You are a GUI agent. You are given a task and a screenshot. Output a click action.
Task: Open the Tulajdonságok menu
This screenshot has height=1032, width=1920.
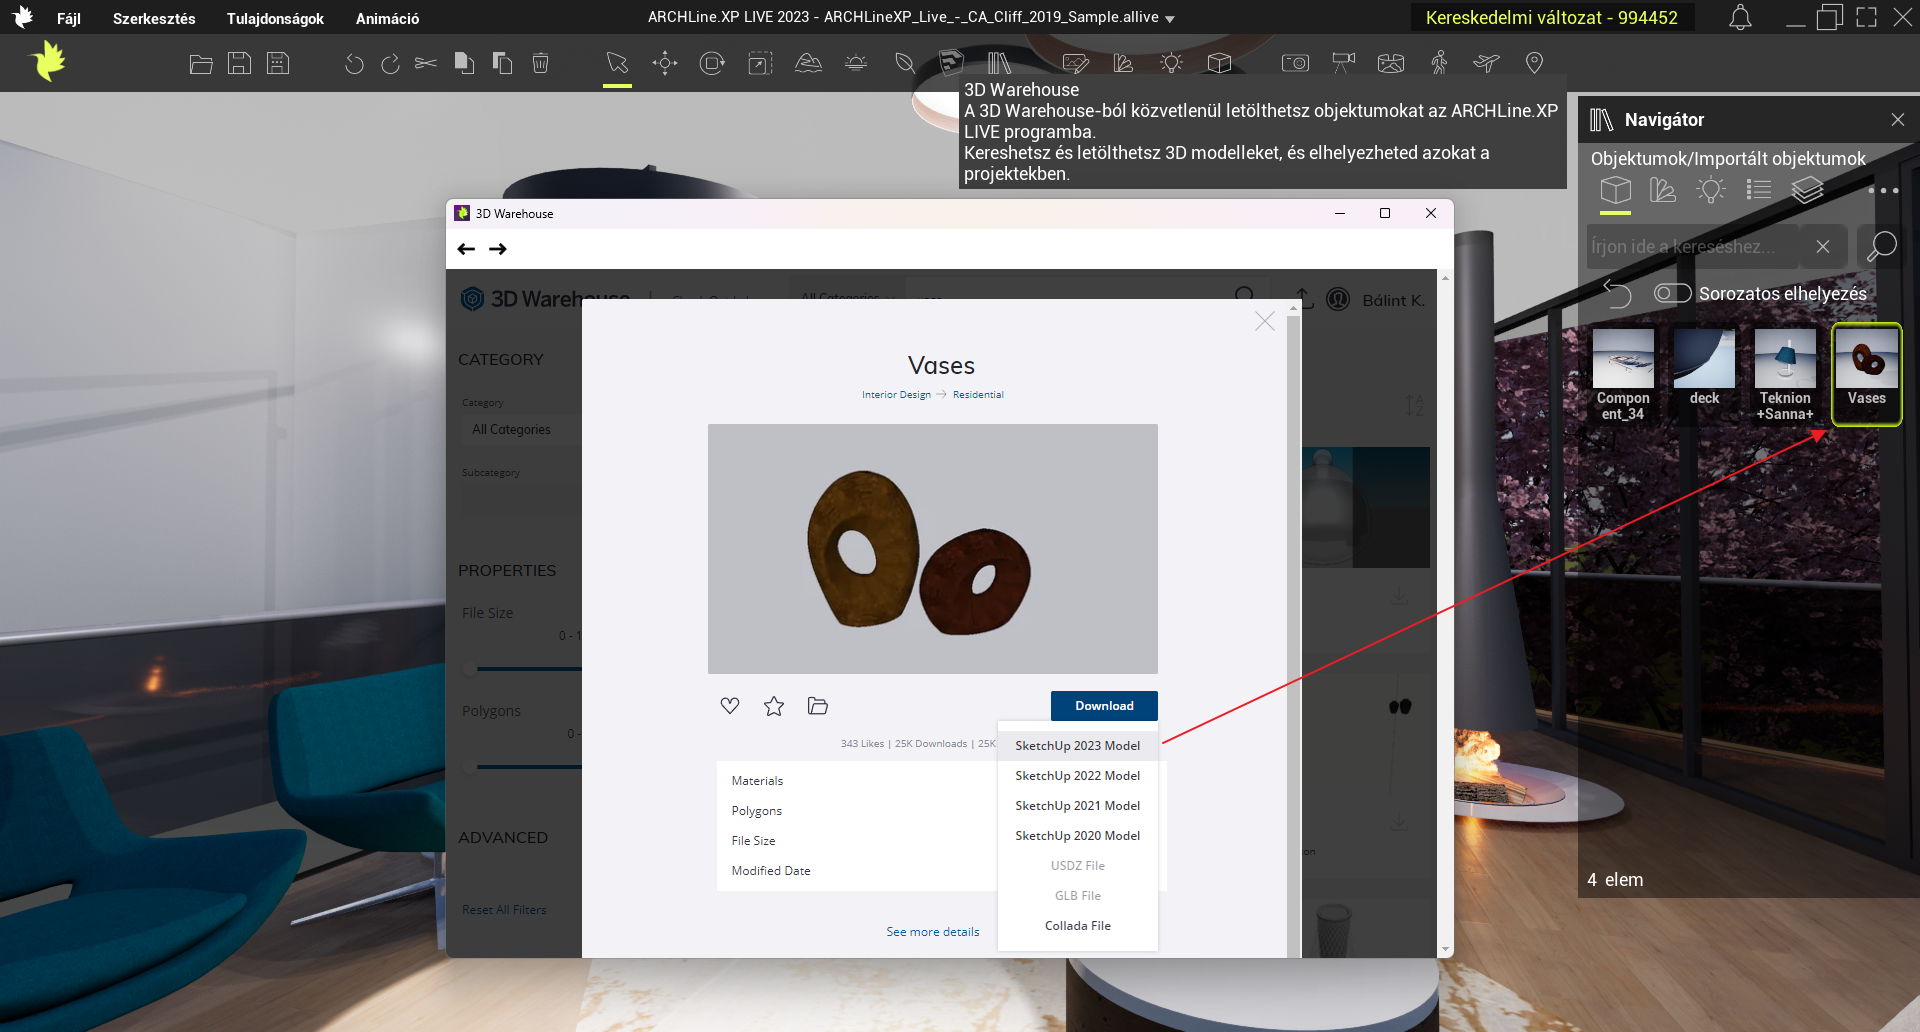275,18
